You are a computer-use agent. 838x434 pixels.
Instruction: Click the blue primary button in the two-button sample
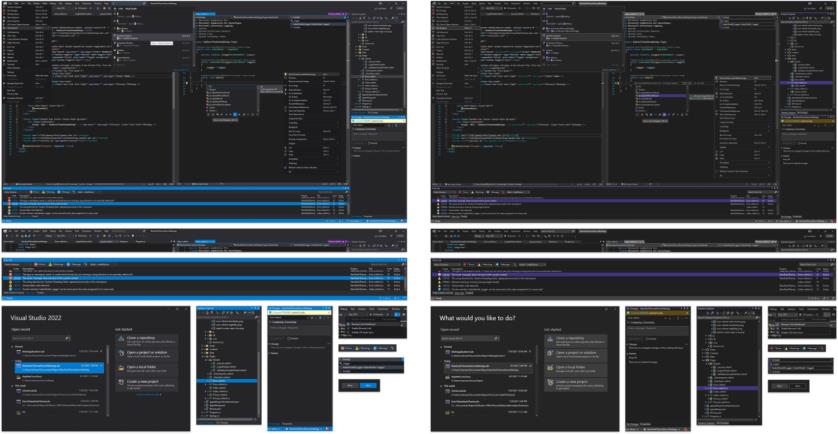(369, 385)
